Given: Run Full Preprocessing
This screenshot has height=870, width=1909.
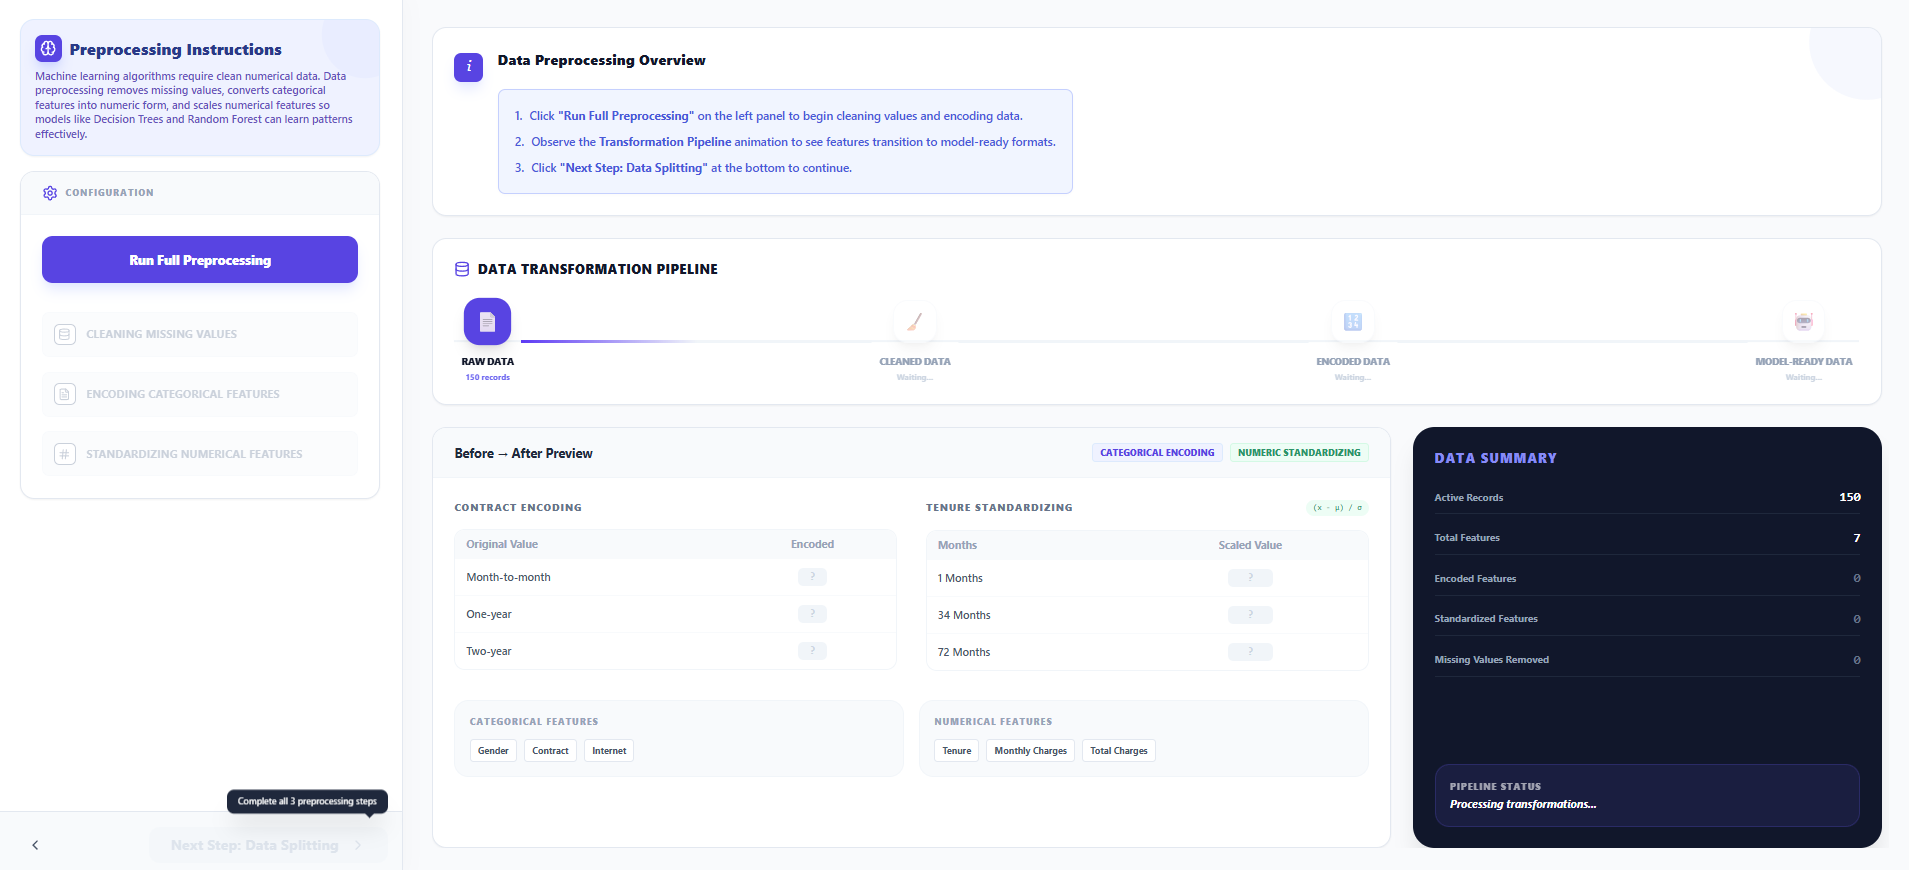Looking at the screenshot, I should (x=200, y=260).
